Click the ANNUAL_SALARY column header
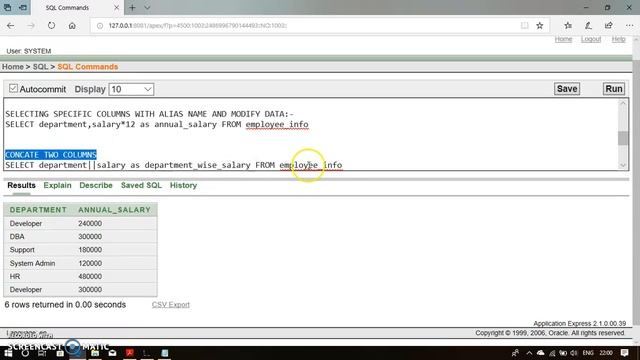 [x=114, y=210]
